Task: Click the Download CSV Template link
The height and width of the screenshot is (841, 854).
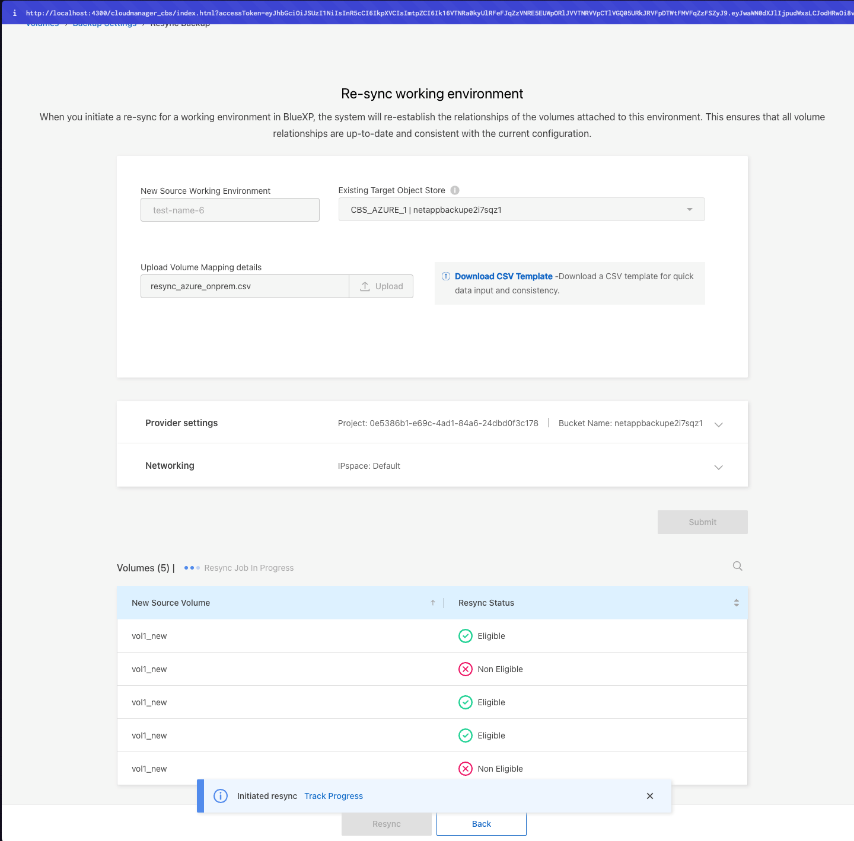Action: click(x=503, y=276)
